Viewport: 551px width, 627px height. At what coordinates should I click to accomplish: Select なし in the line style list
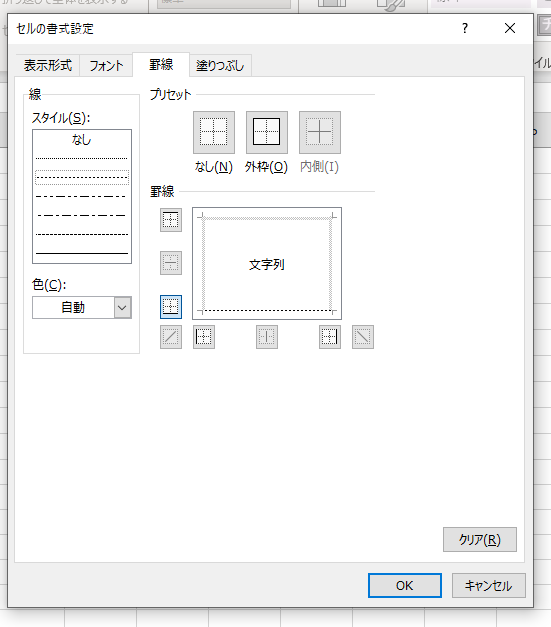click(x=82, y=140)
